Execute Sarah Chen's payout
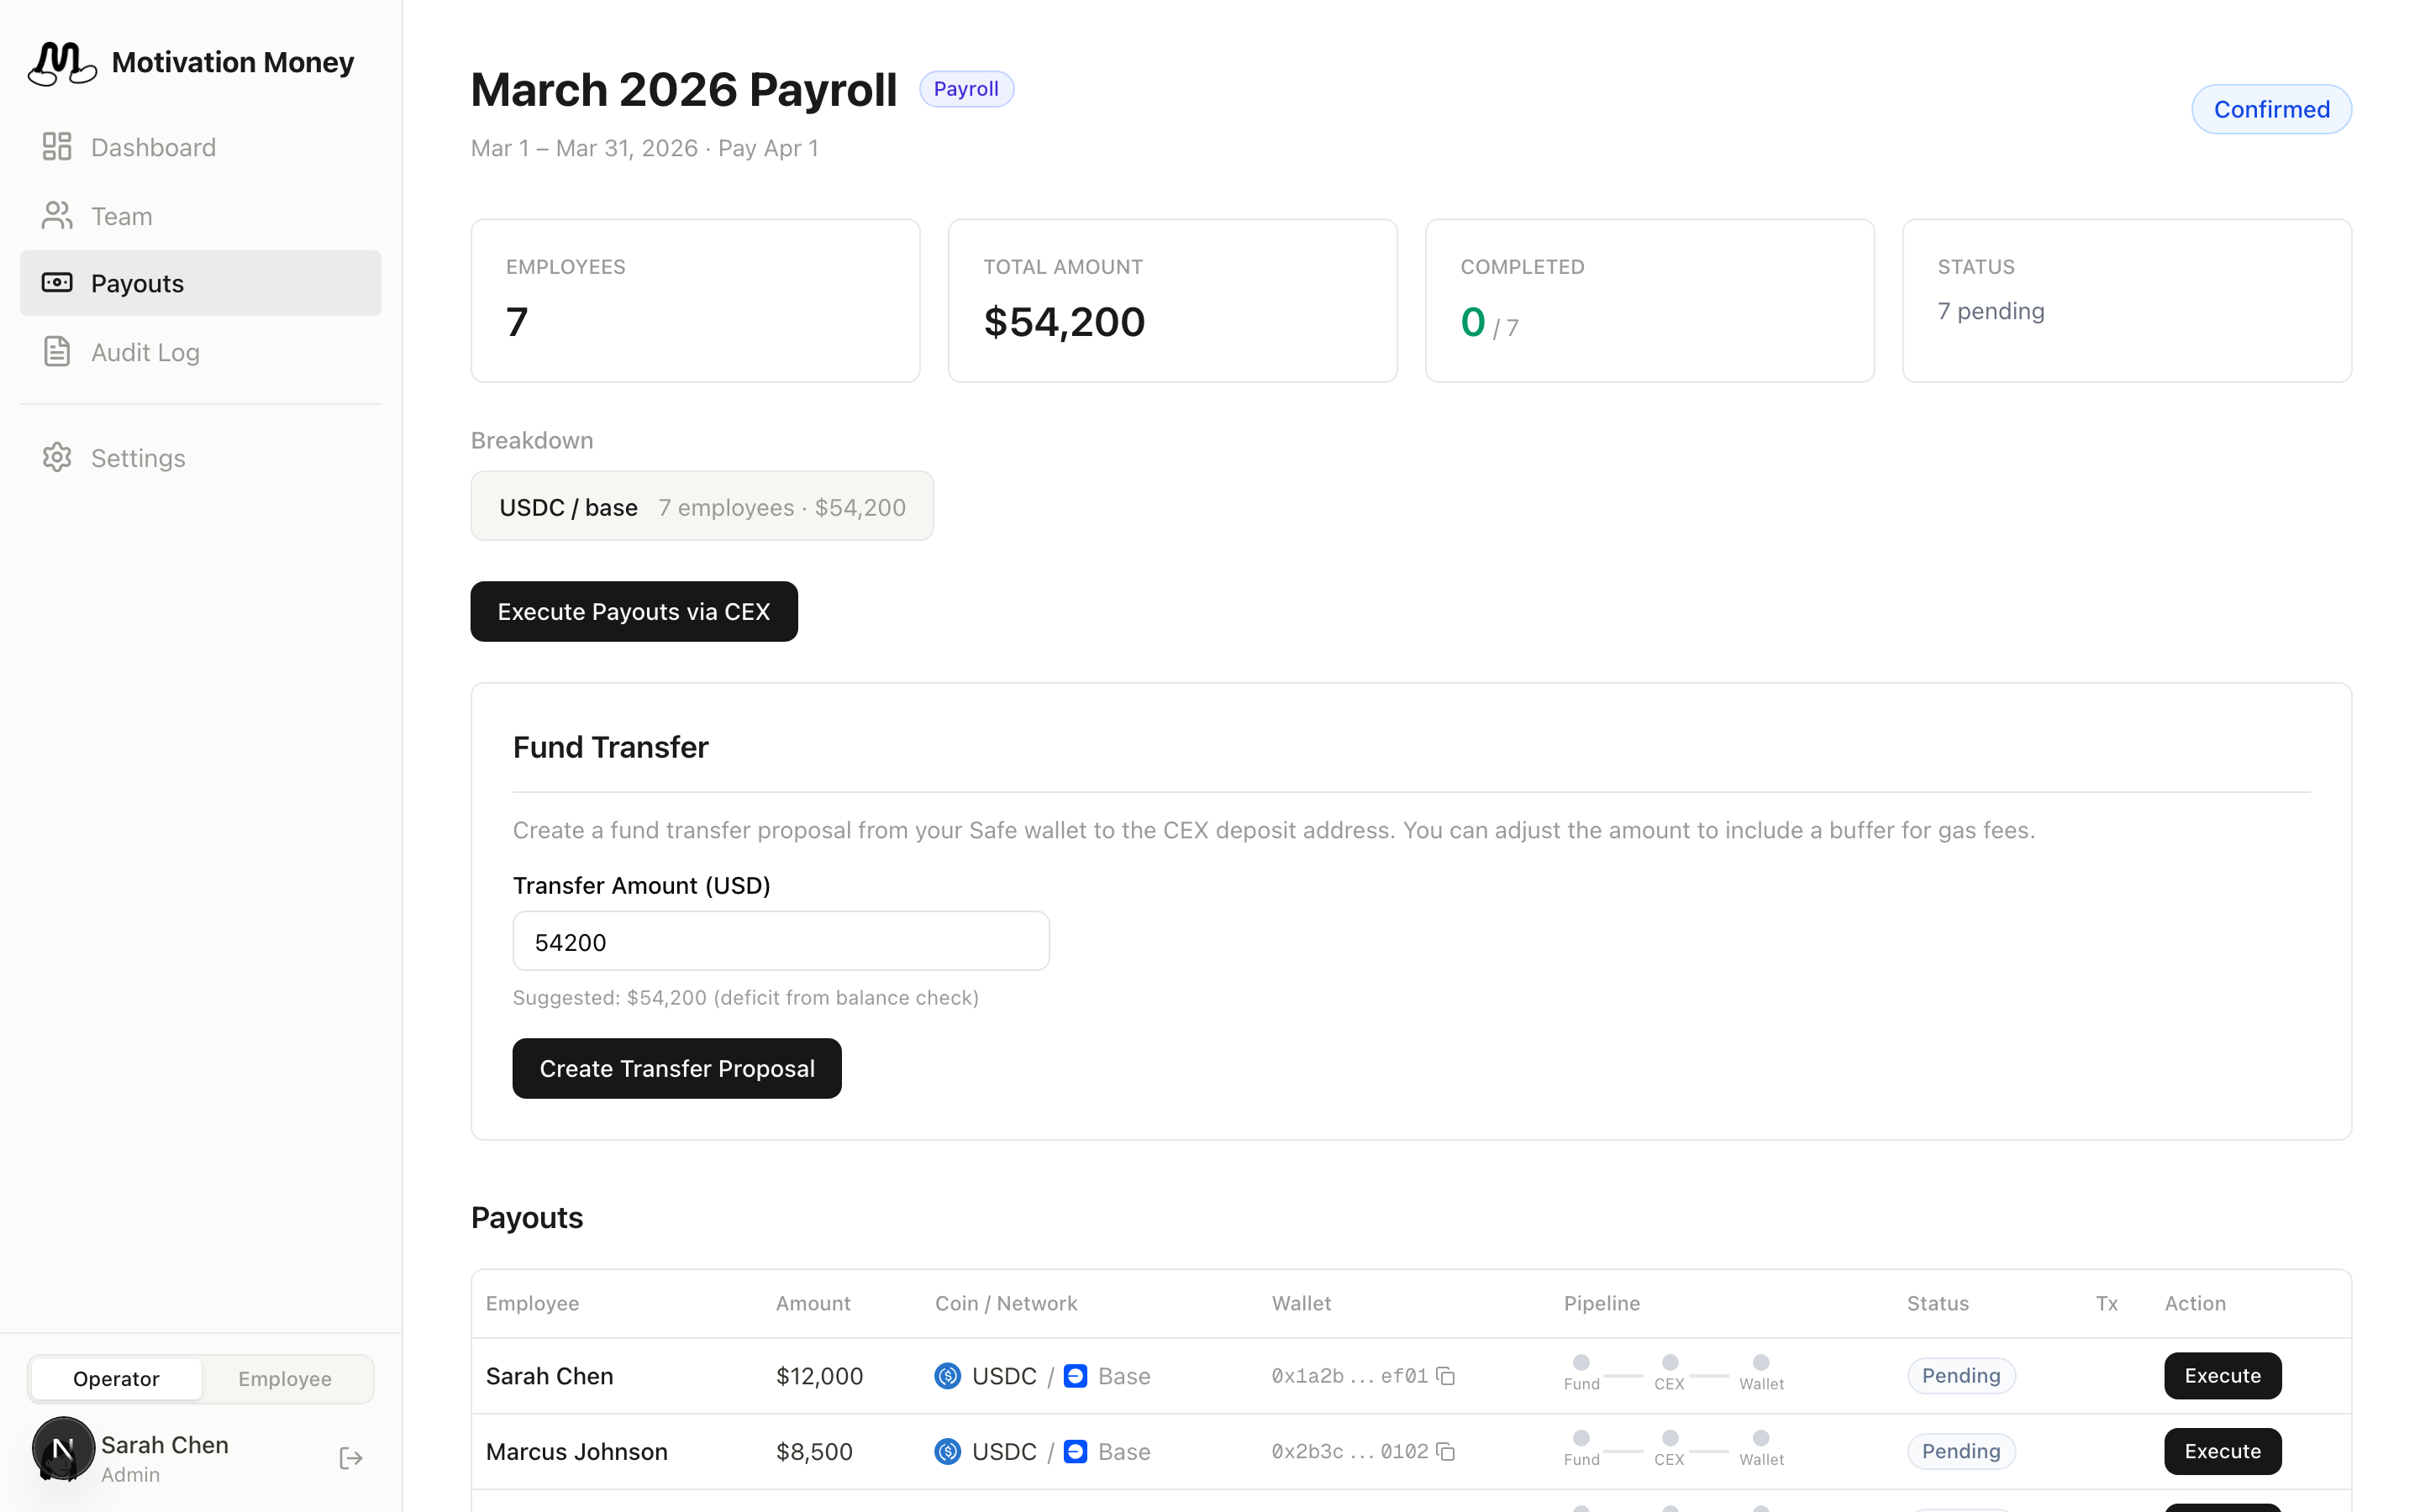 (x=2222, y=1375)
